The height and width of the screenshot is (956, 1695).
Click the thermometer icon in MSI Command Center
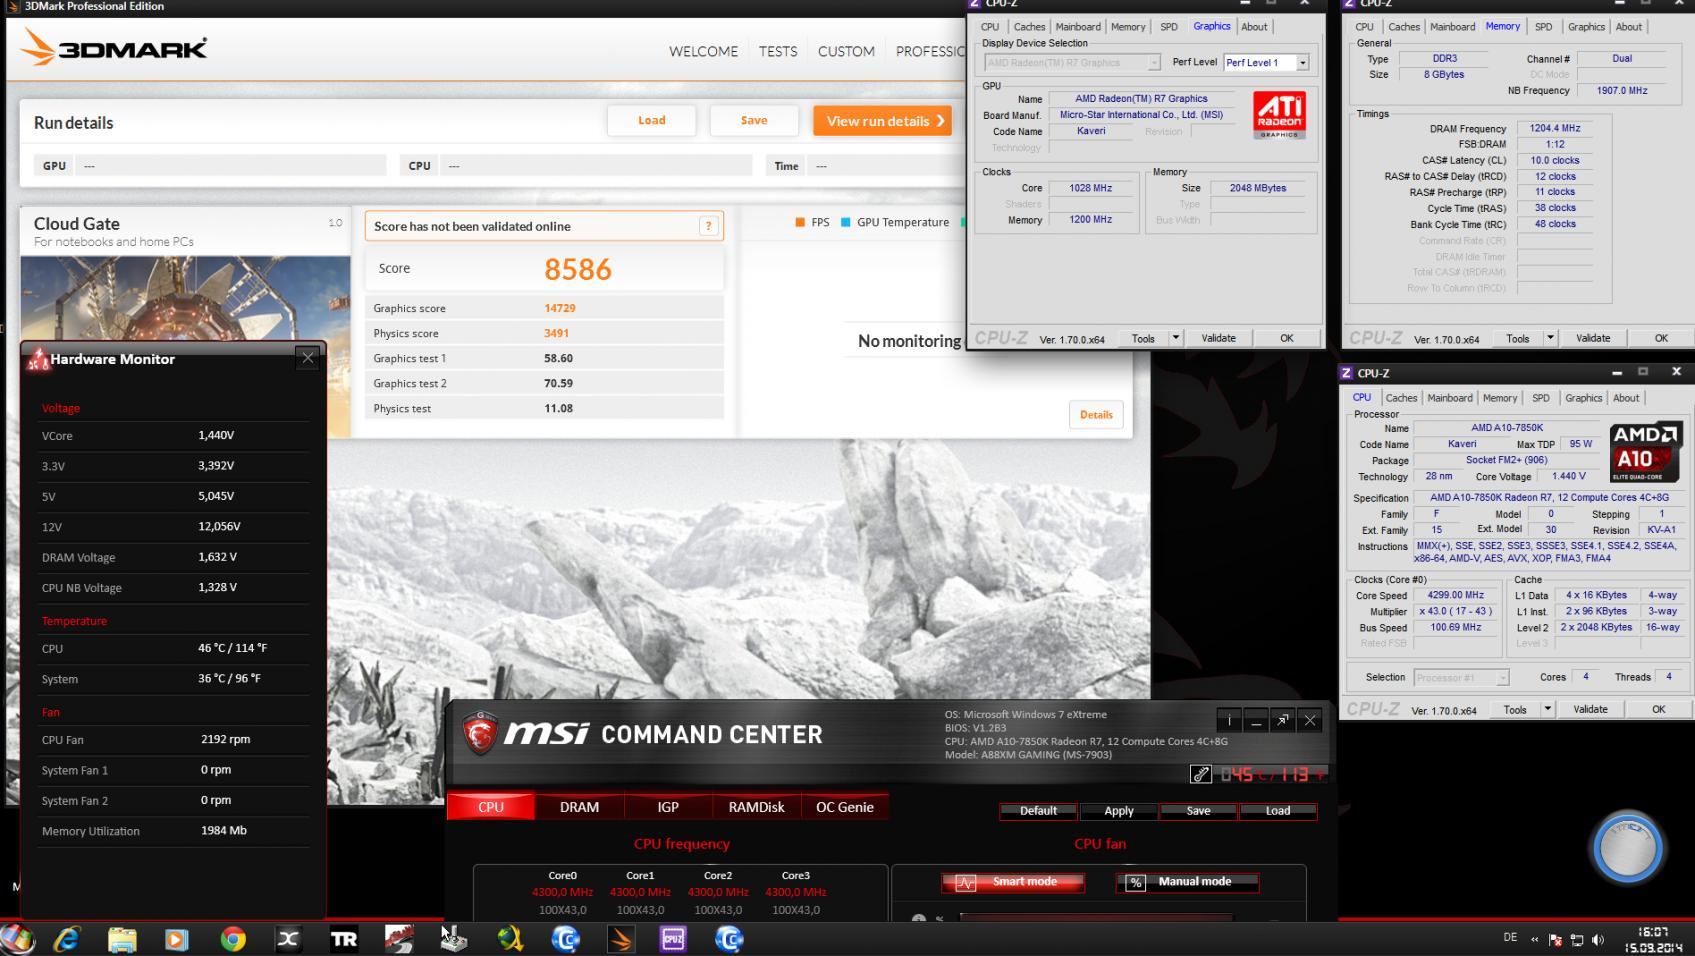(x=1201, y=774)
